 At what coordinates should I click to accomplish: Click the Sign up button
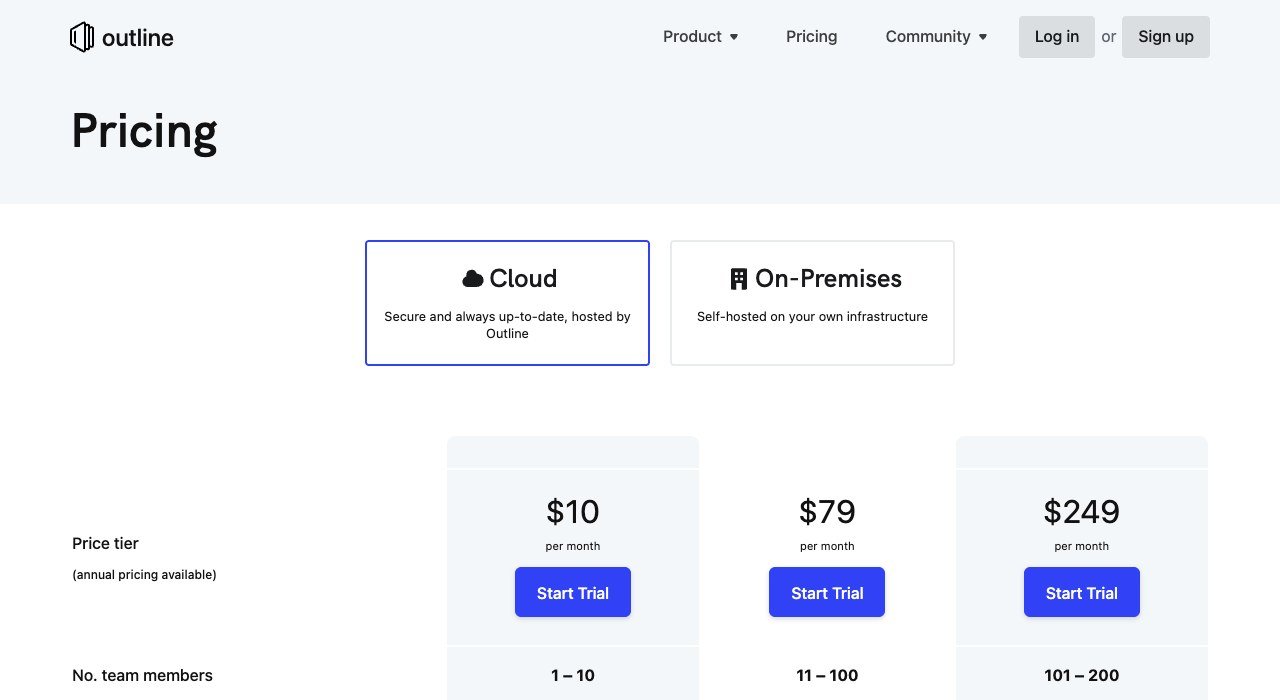pyautogui.click(x=1166, y=37)
